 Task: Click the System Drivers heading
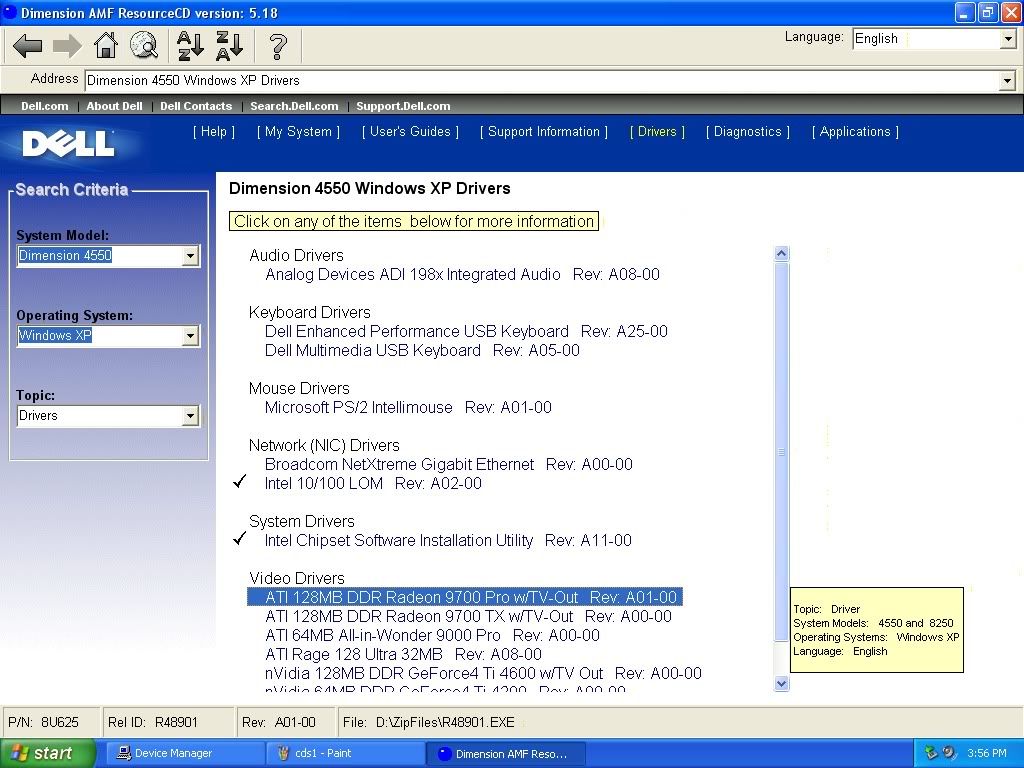click(x=302, y=521)
